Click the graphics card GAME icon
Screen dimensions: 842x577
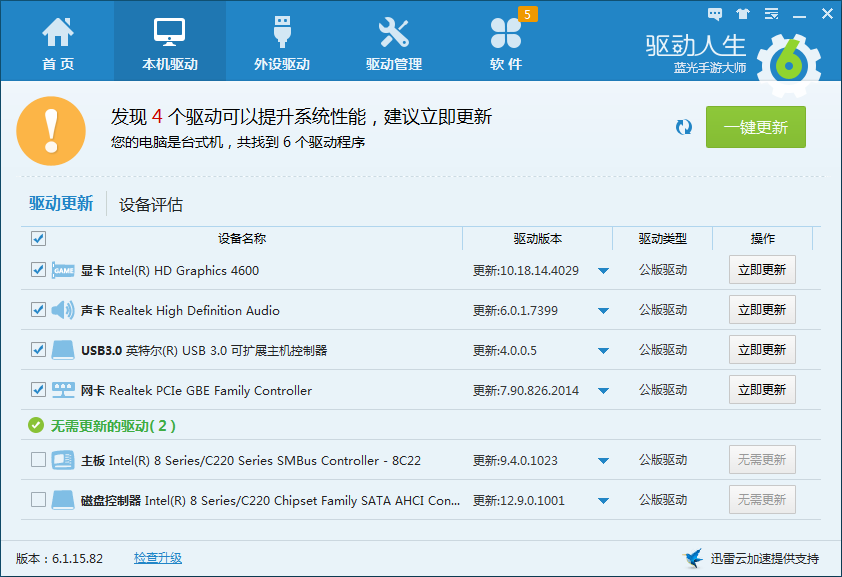tap(63, 270)
